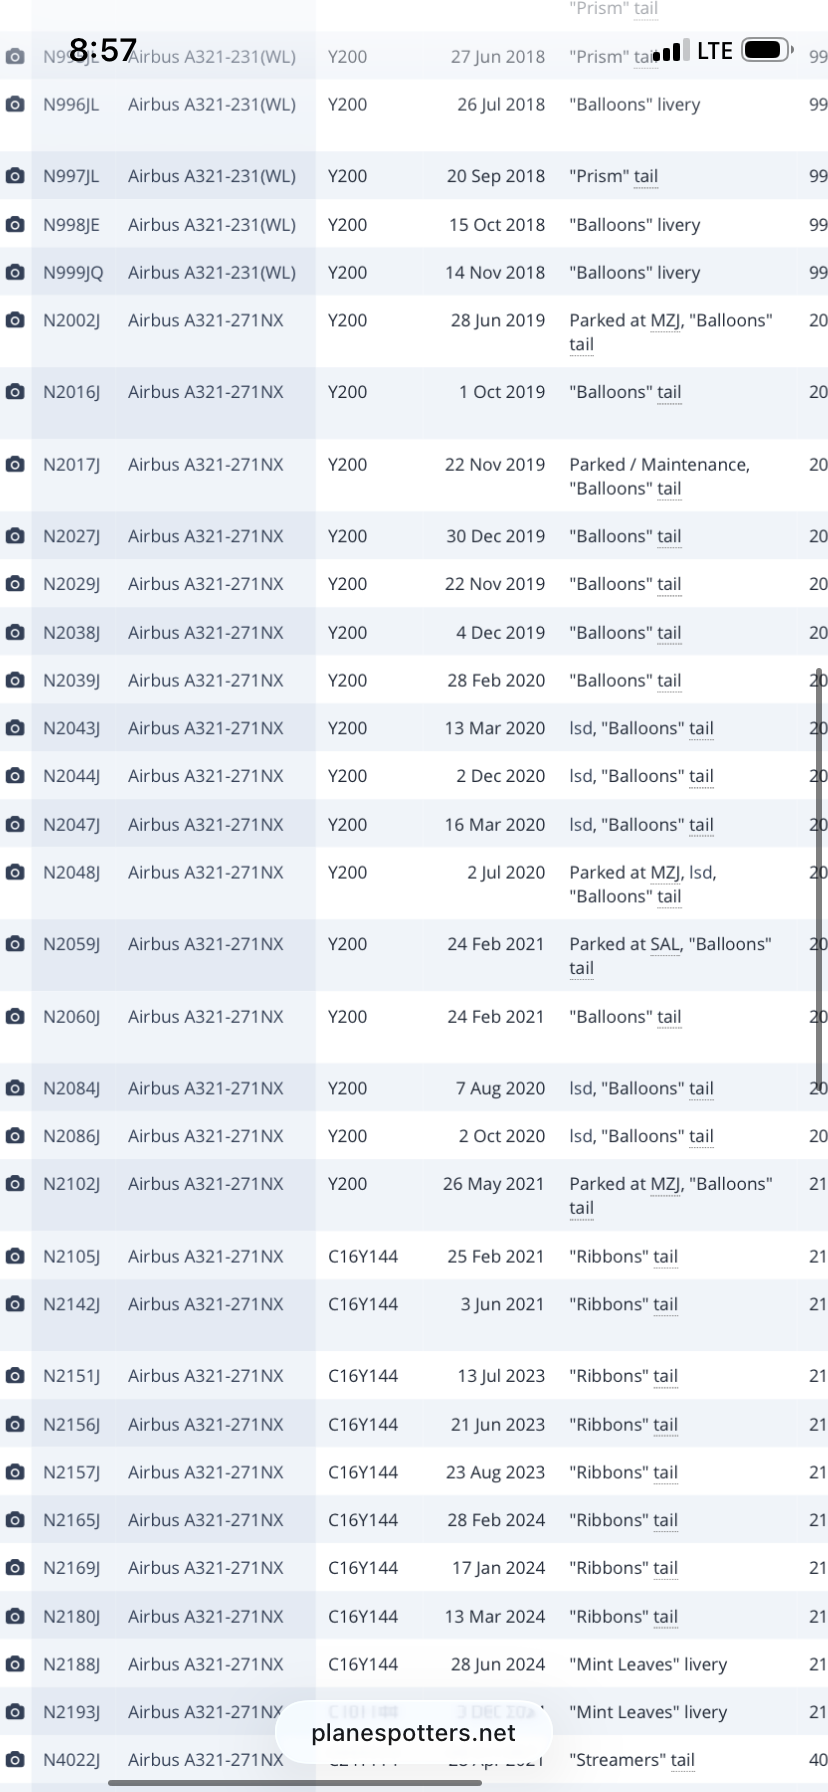
Task: Click the camera icon beside N4022J
Action: (15, 1759)
